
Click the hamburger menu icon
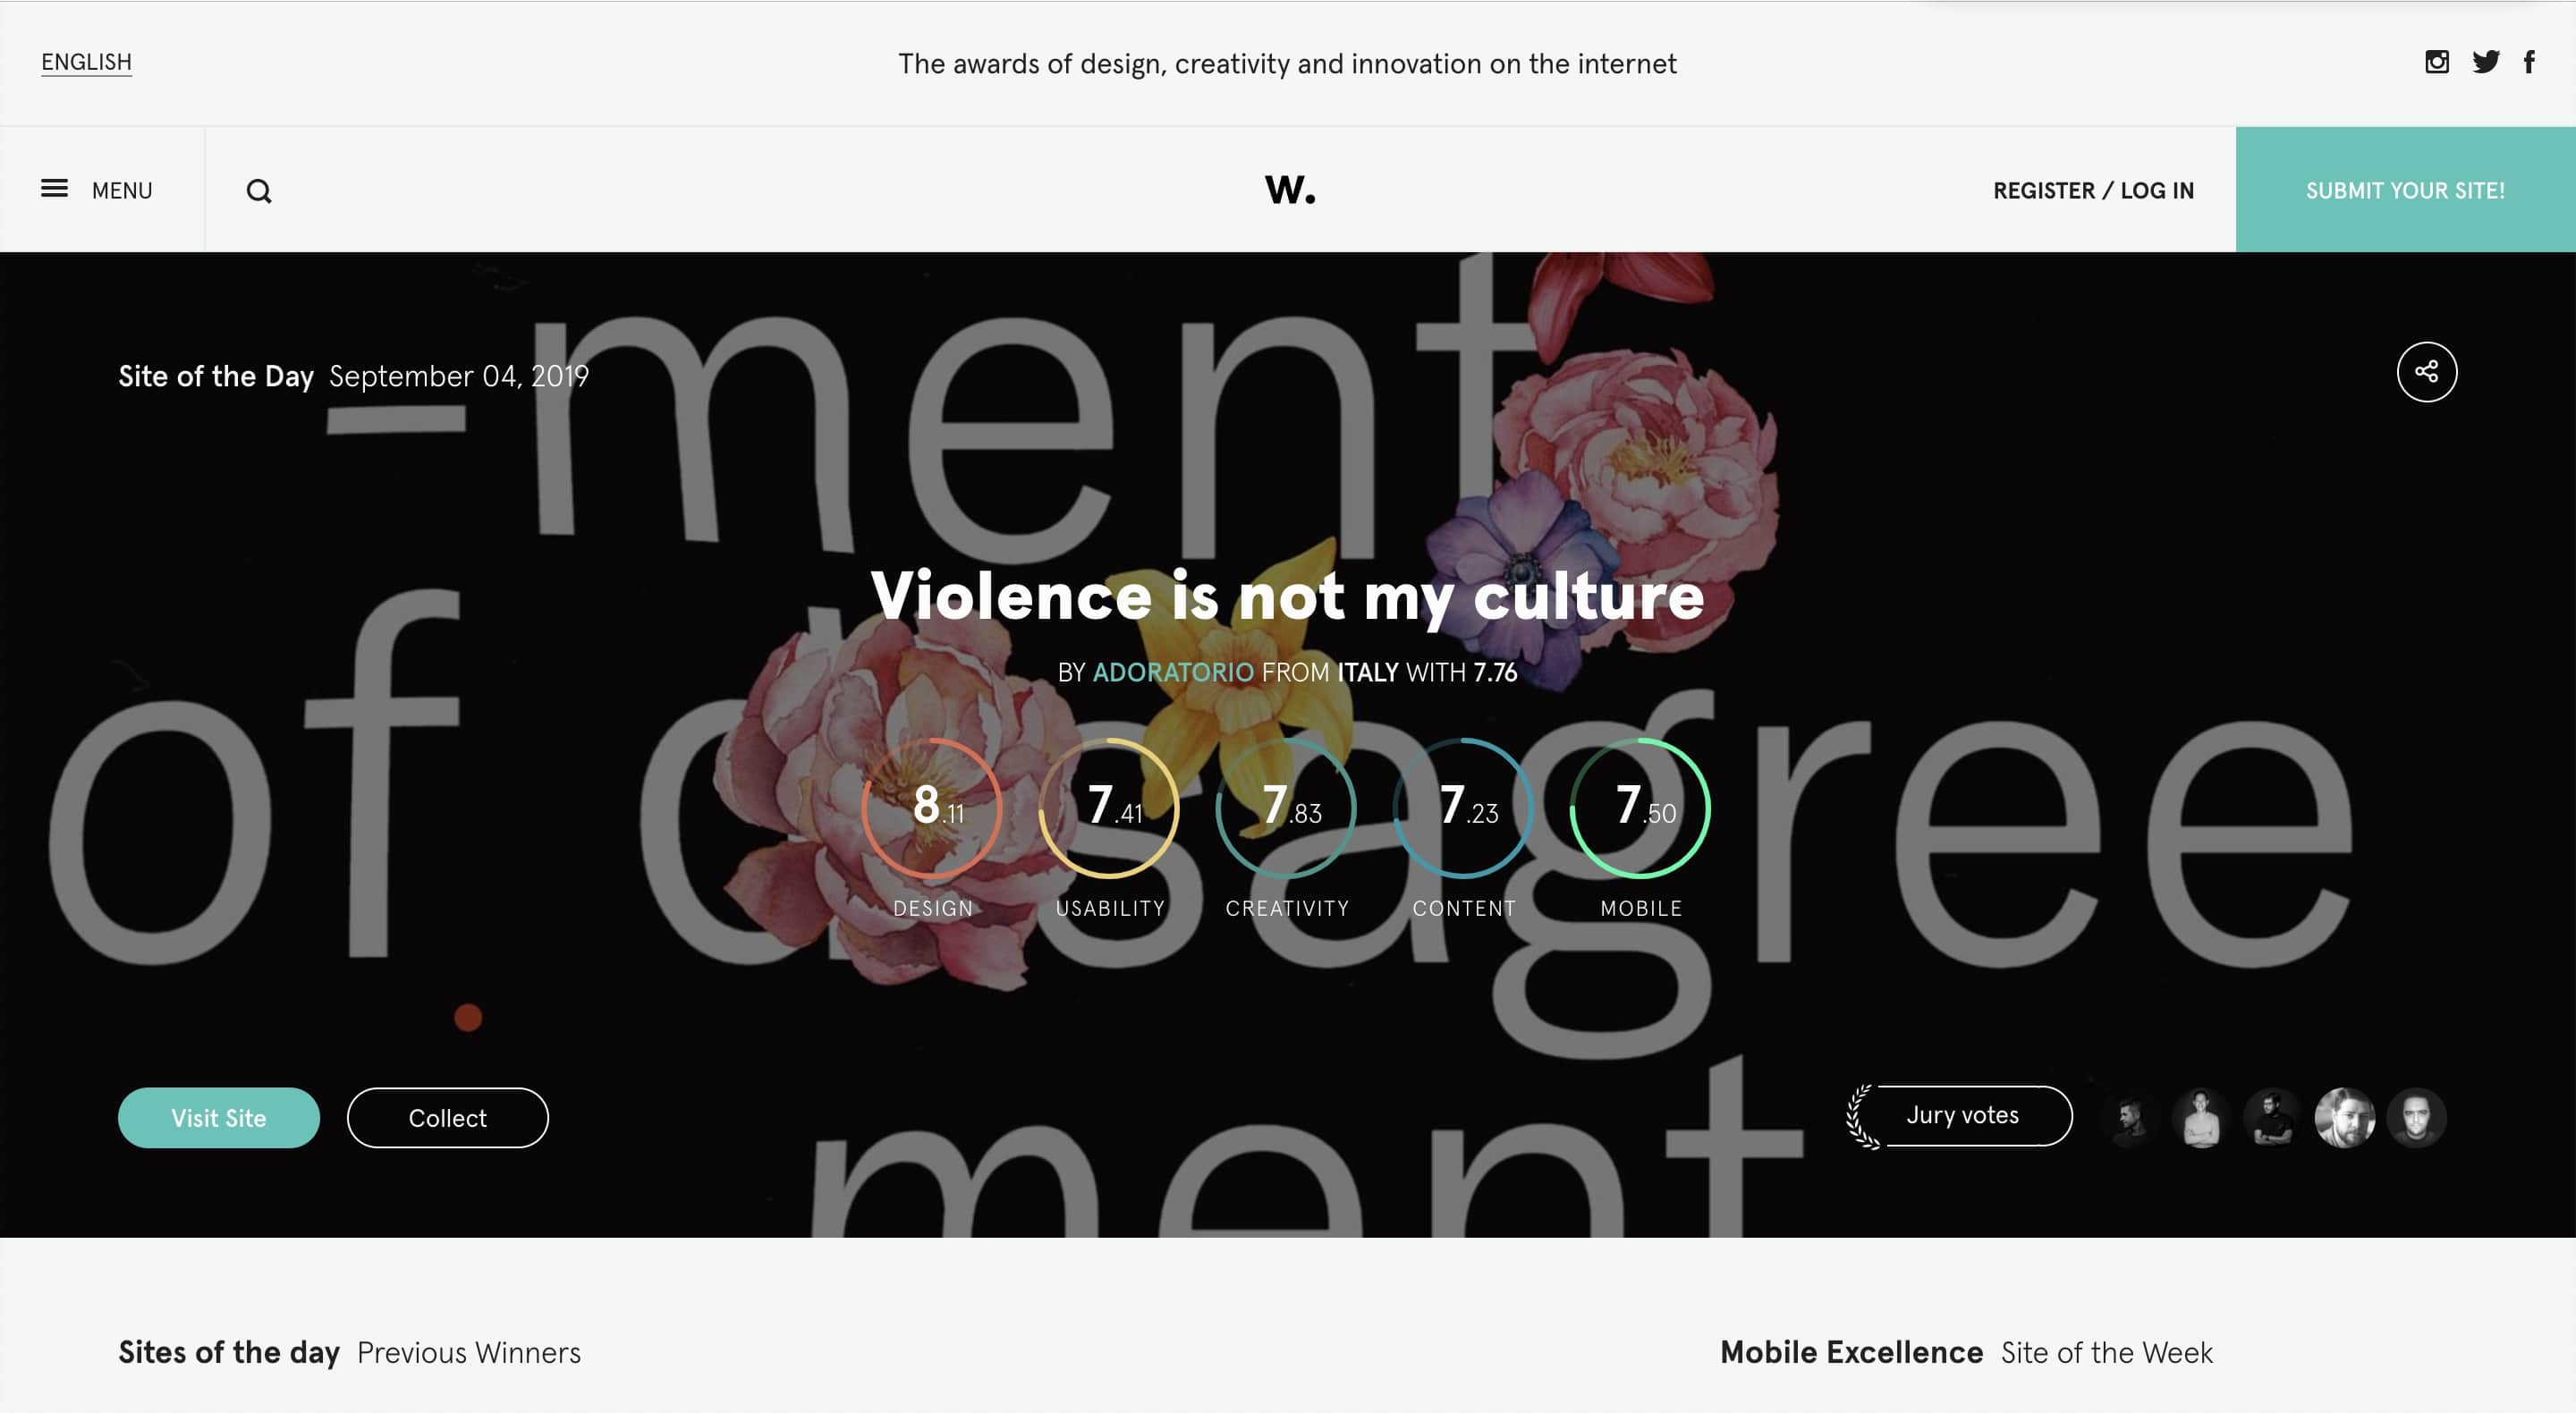[50, 188]
